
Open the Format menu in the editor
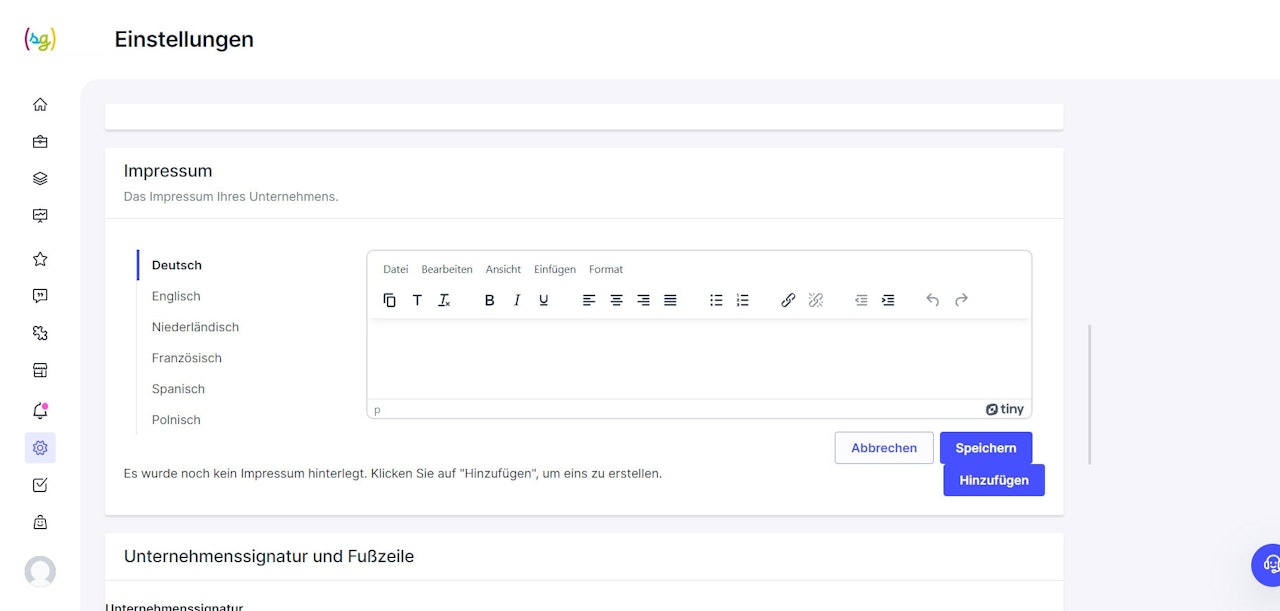(606, 269)
